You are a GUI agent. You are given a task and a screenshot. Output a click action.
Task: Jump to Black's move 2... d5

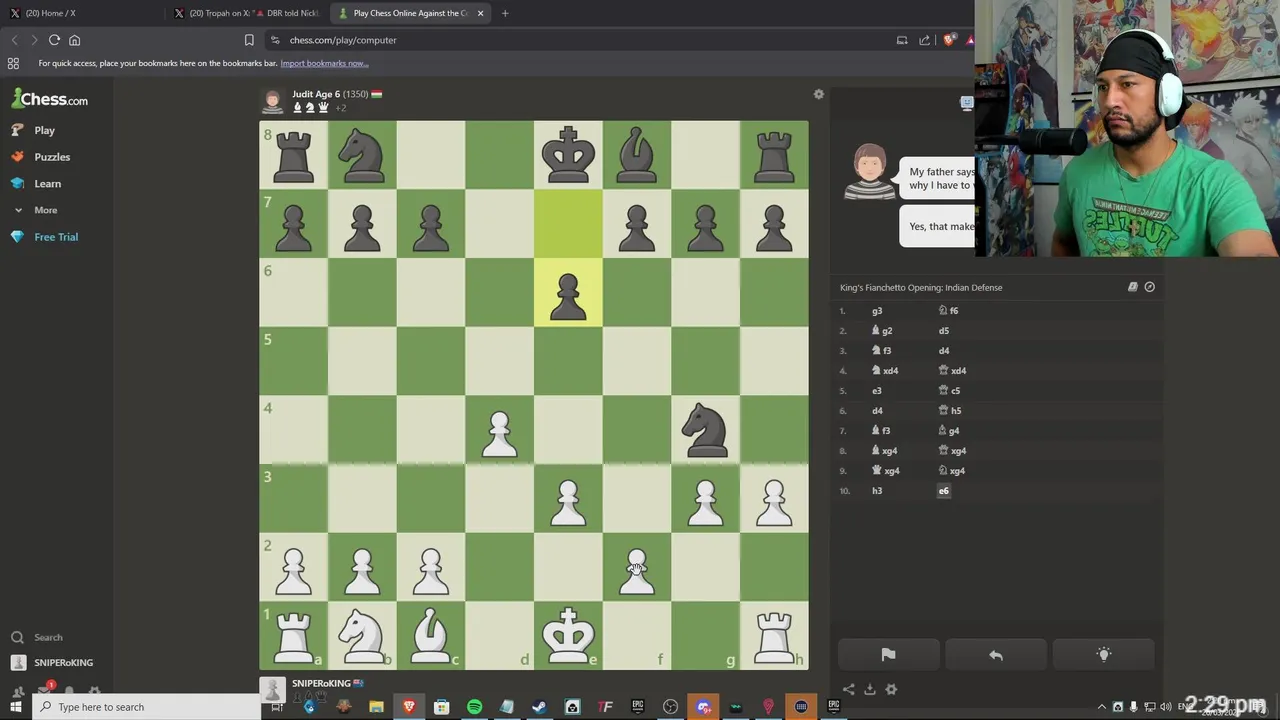tap(943, 331)
